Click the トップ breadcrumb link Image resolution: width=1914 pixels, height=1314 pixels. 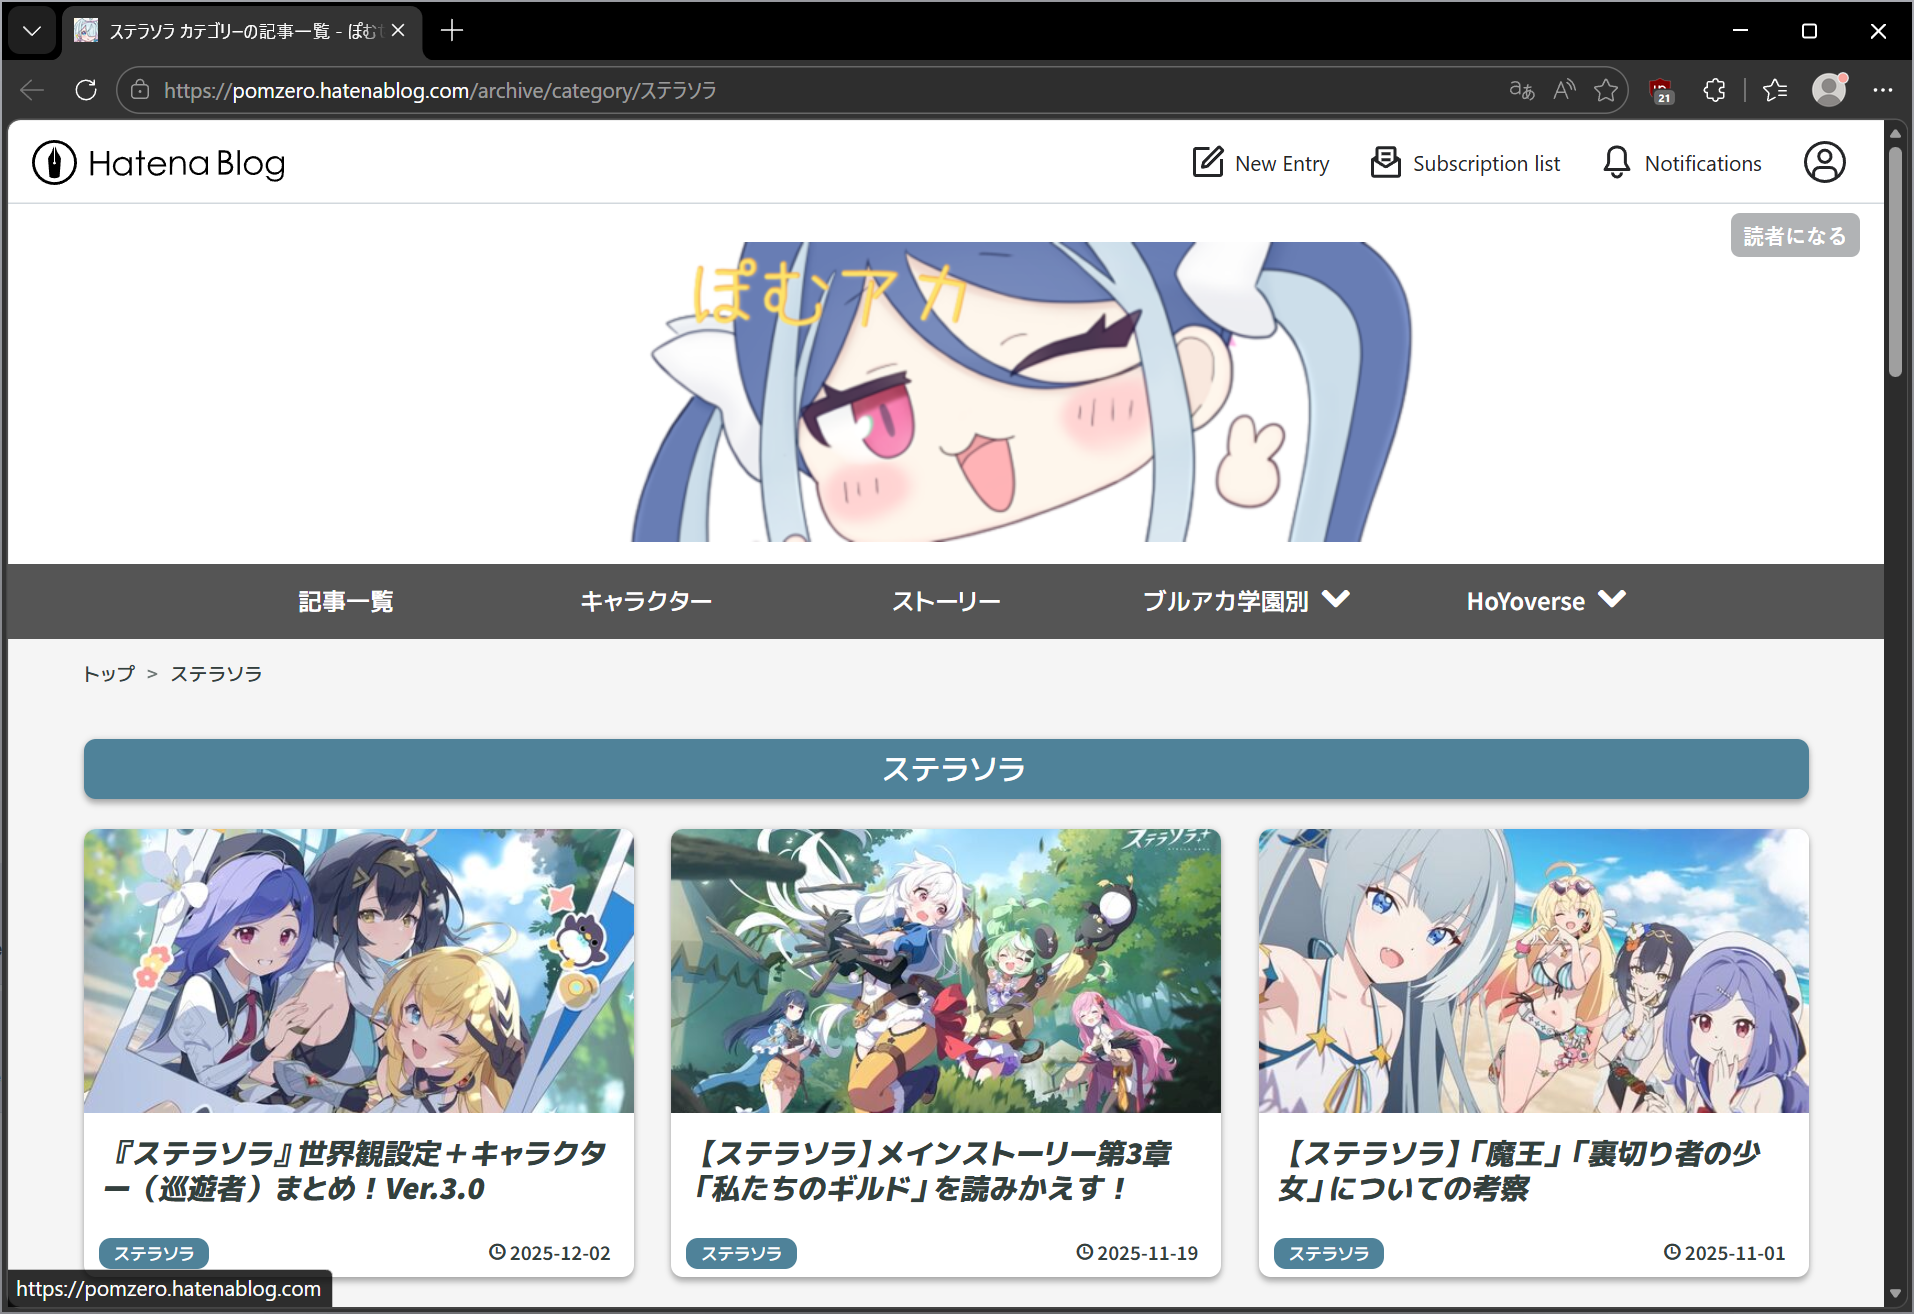[x=109, y=674]
